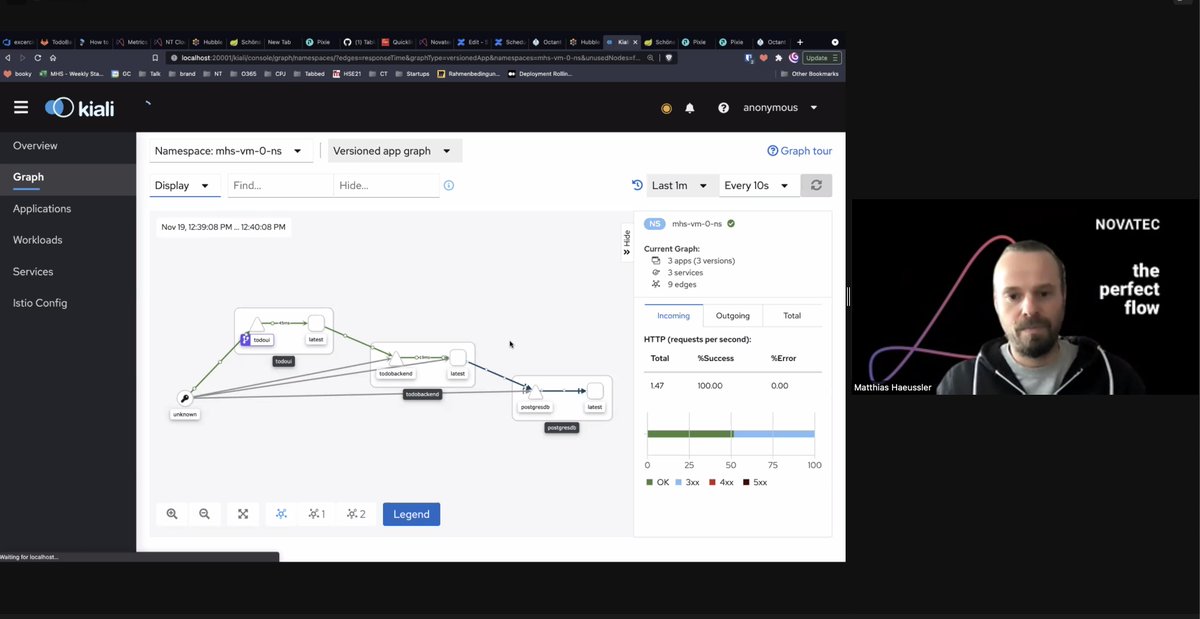The width and height of the screenshot is (1200, 619).
Task: Click the graph timestamp label
Action: [x=224, y=227]
